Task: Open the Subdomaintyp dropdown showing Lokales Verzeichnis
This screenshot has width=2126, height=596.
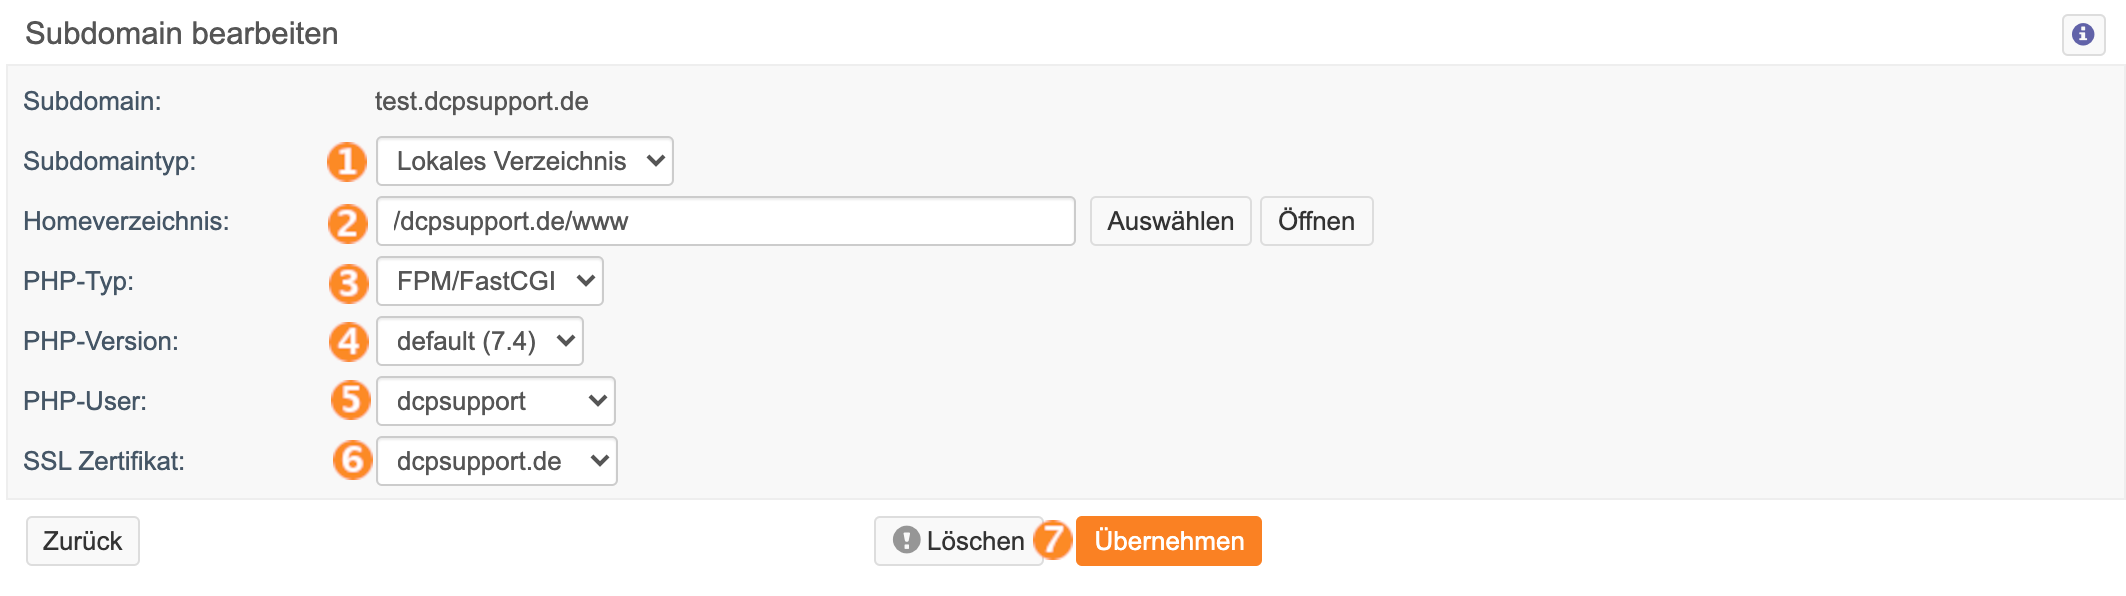Action: (525, 161)
